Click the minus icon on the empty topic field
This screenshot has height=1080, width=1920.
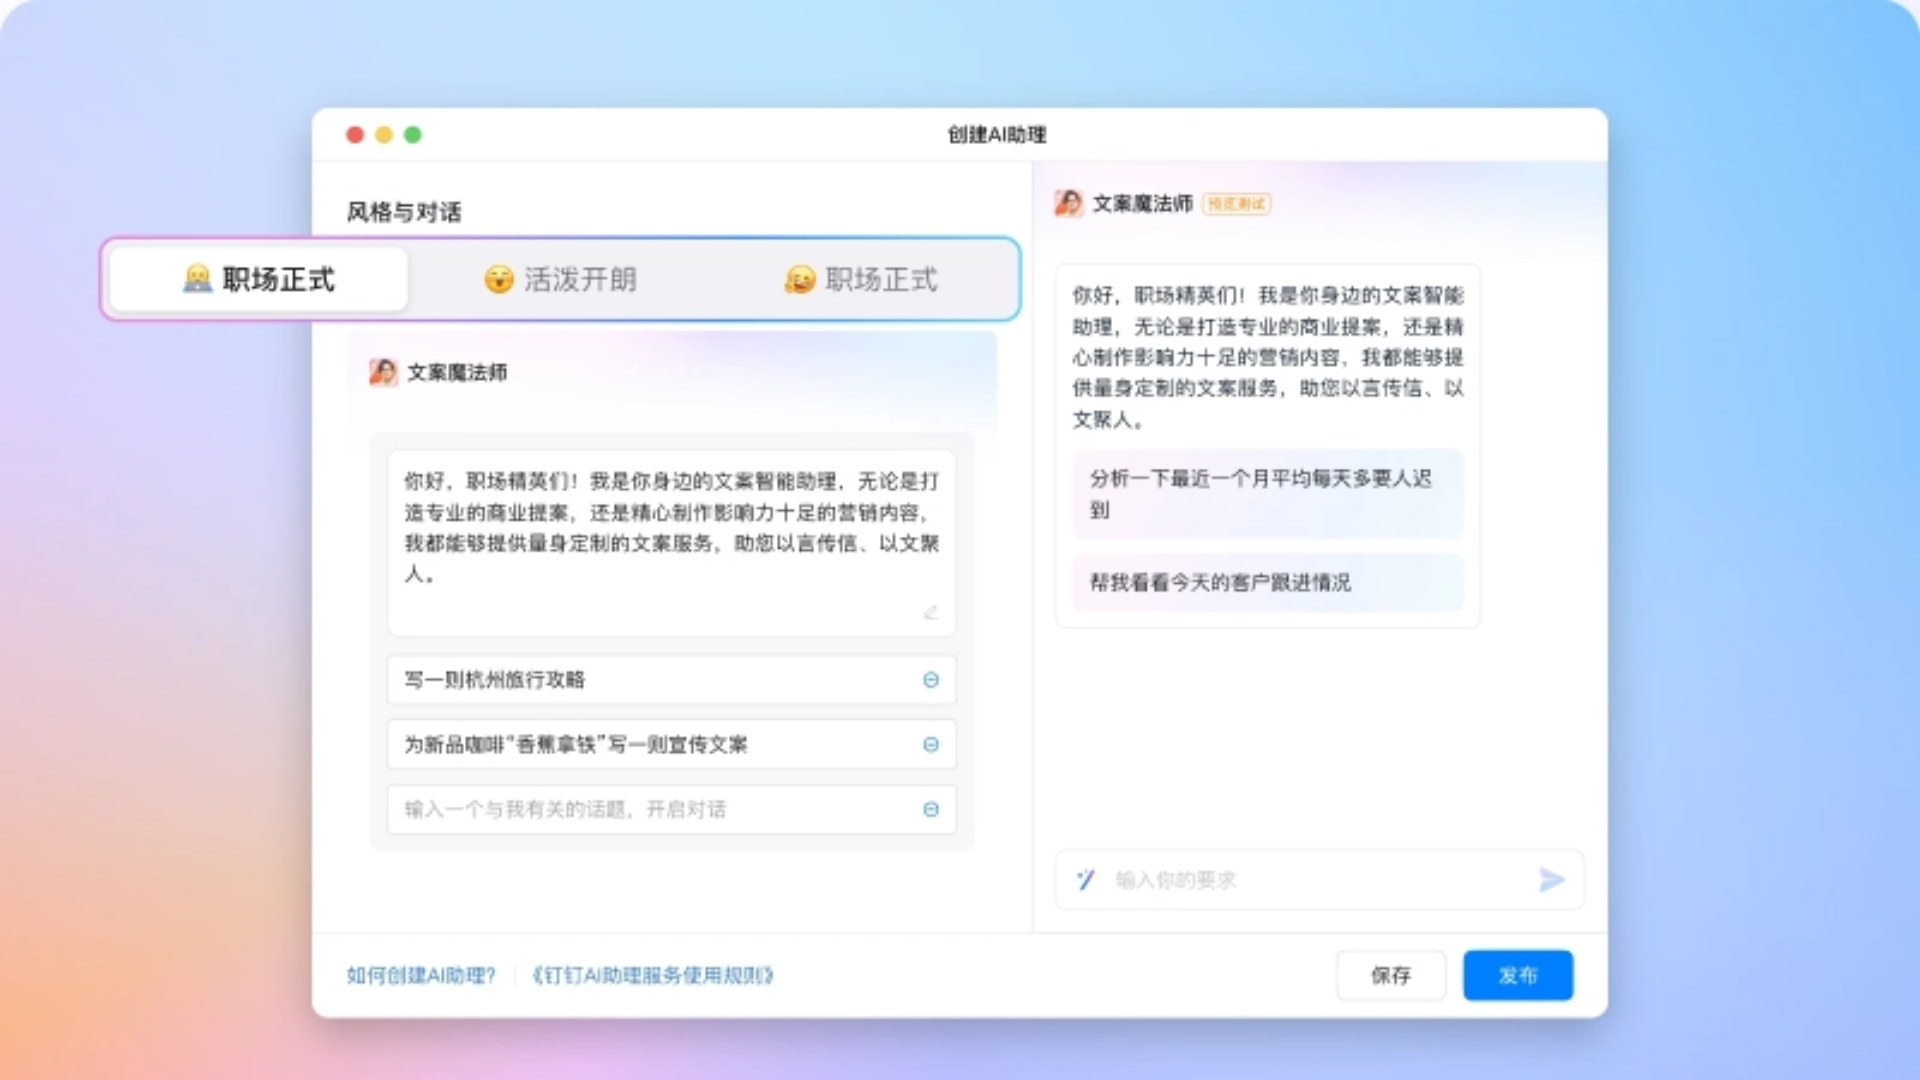pyautogui.click(x=931, y=810)
